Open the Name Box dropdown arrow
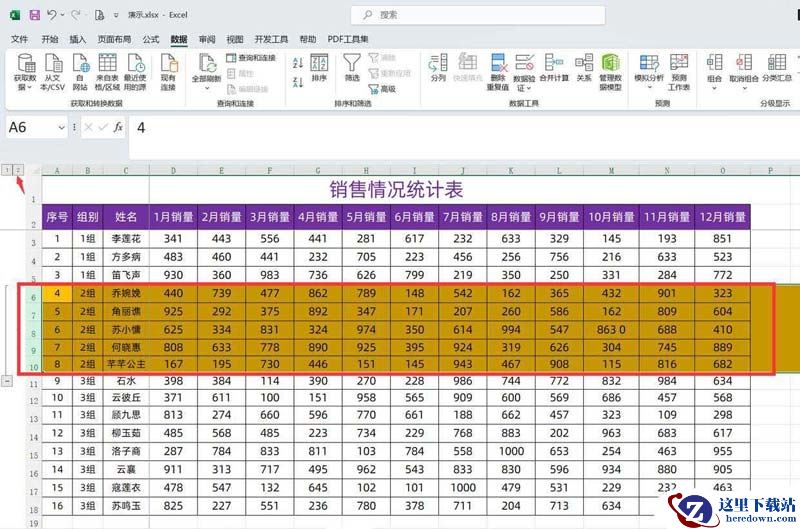Screen dimensions: 800x529 tap(61, 128)
